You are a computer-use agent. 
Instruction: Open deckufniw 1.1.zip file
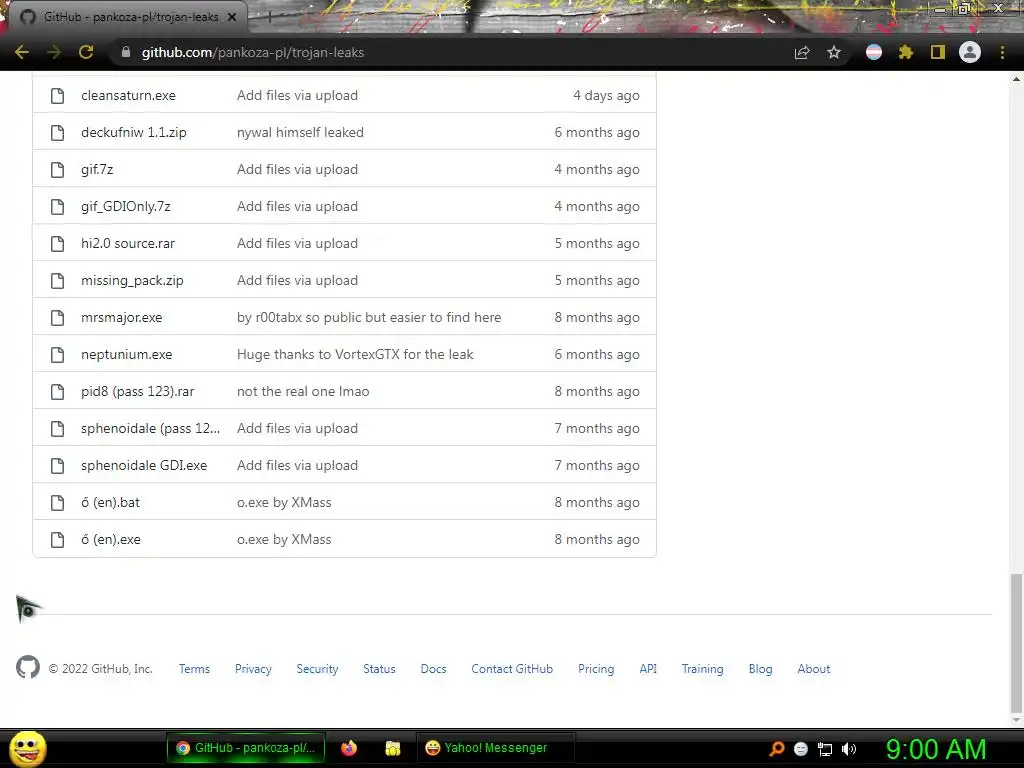click(x=134, y=133)
